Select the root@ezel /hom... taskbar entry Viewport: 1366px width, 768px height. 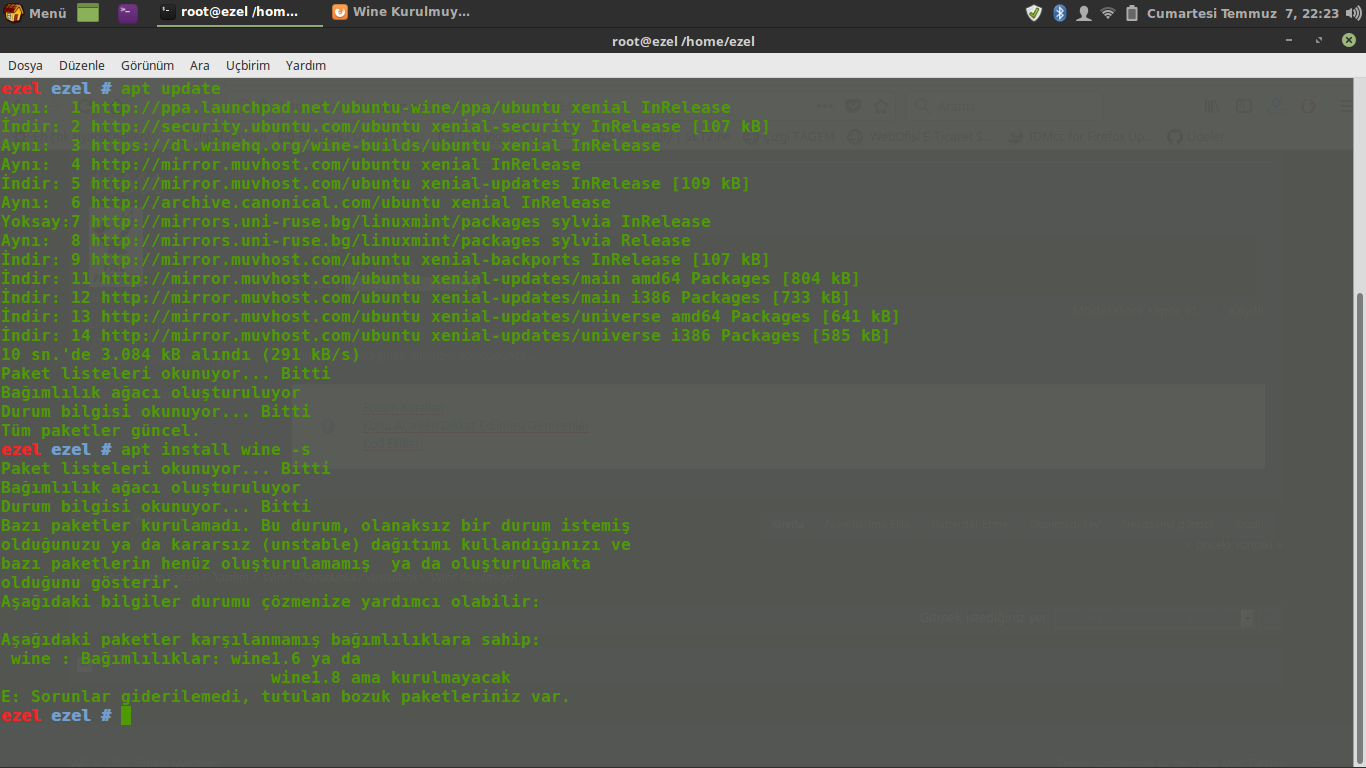point(239,13)
